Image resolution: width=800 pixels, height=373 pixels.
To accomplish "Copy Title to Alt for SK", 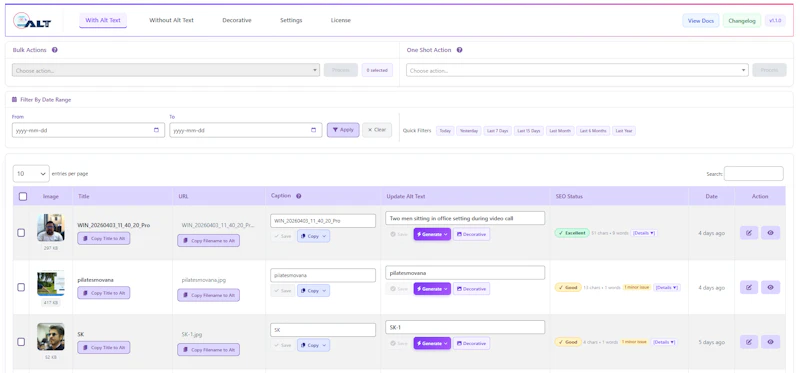I will point(104,347).
